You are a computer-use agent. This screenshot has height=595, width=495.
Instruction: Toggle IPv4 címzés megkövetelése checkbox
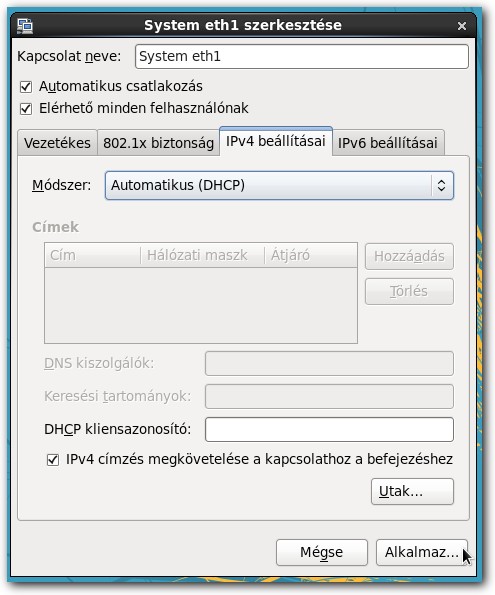click(53, 460)
